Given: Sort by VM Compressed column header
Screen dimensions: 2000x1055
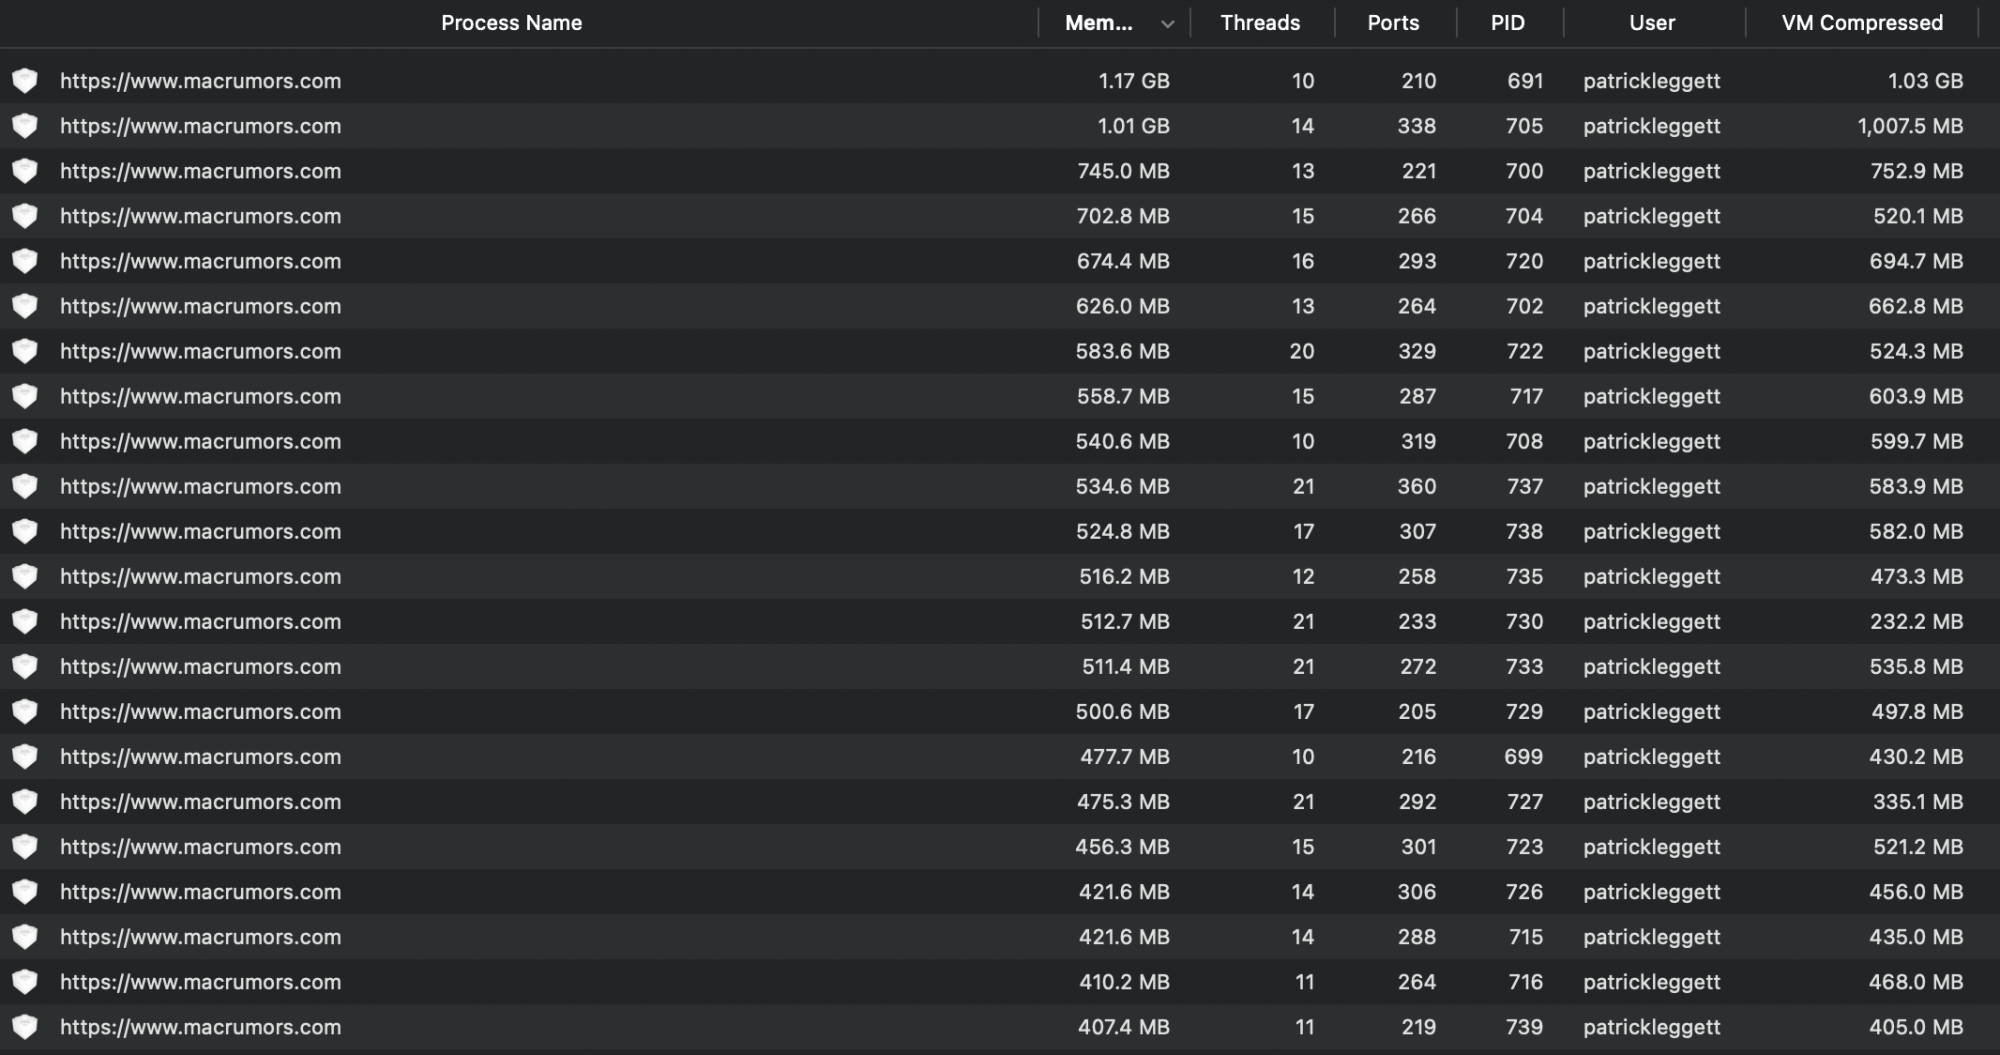Looking at the screenshot, I should click(1861, 23).
